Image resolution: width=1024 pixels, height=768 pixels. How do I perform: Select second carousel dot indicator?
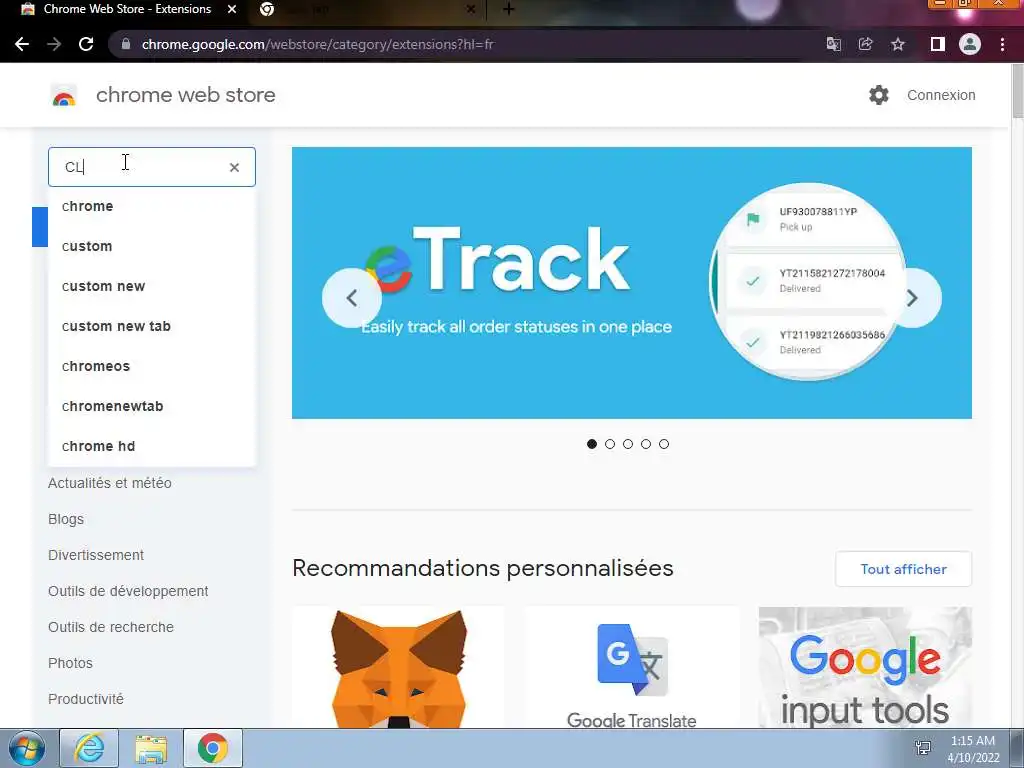pyautogui.click(x=610, y=444)
